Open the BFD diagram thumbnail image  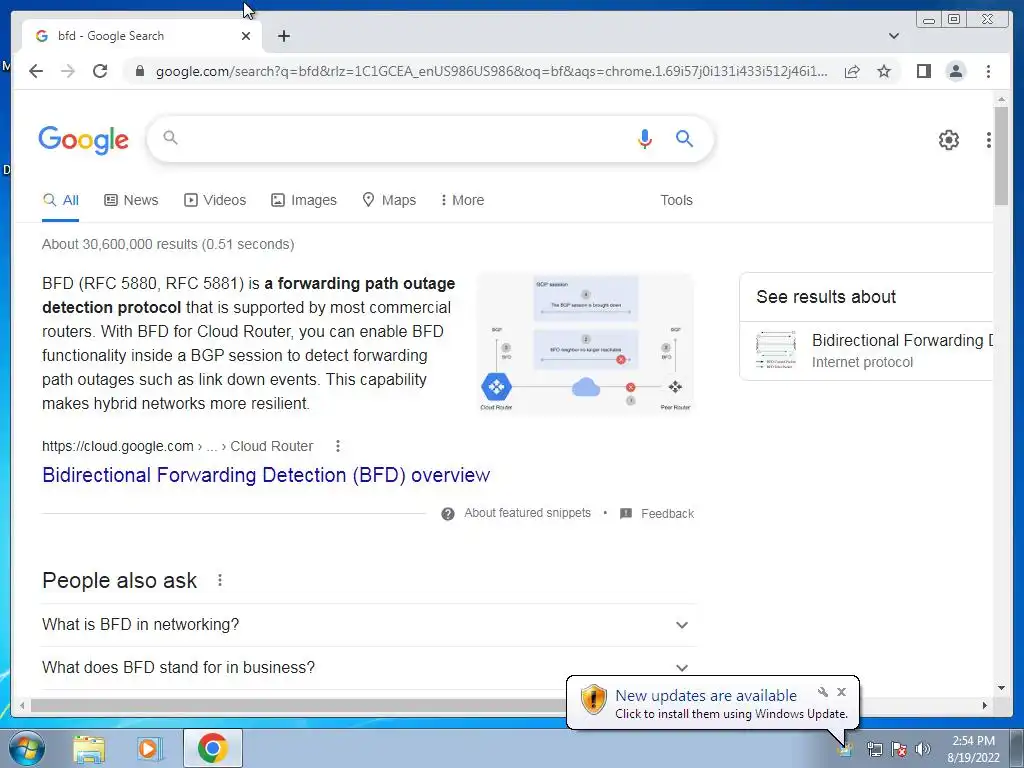pos(585,344)
